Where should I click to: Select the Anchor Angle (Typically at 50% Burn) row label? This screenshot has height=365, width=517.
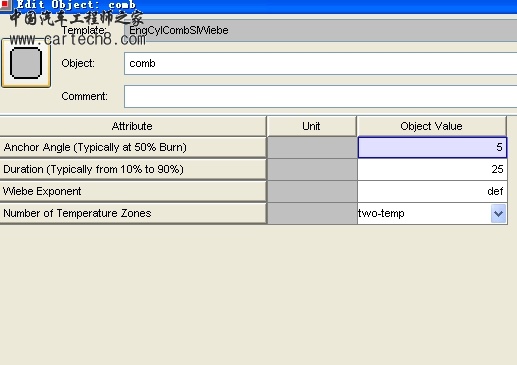pos(132,147)
